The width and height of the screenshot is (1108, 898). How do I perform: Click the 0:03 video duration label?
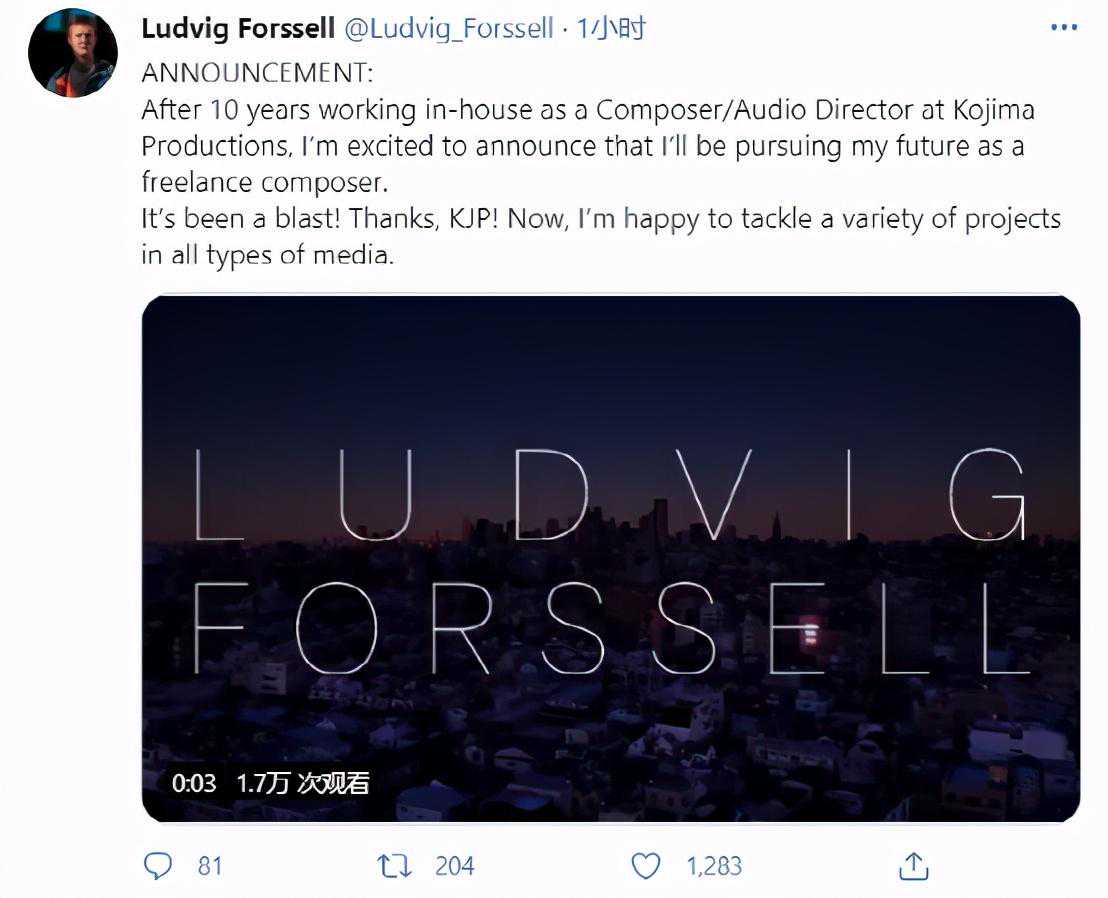point(194,783)
